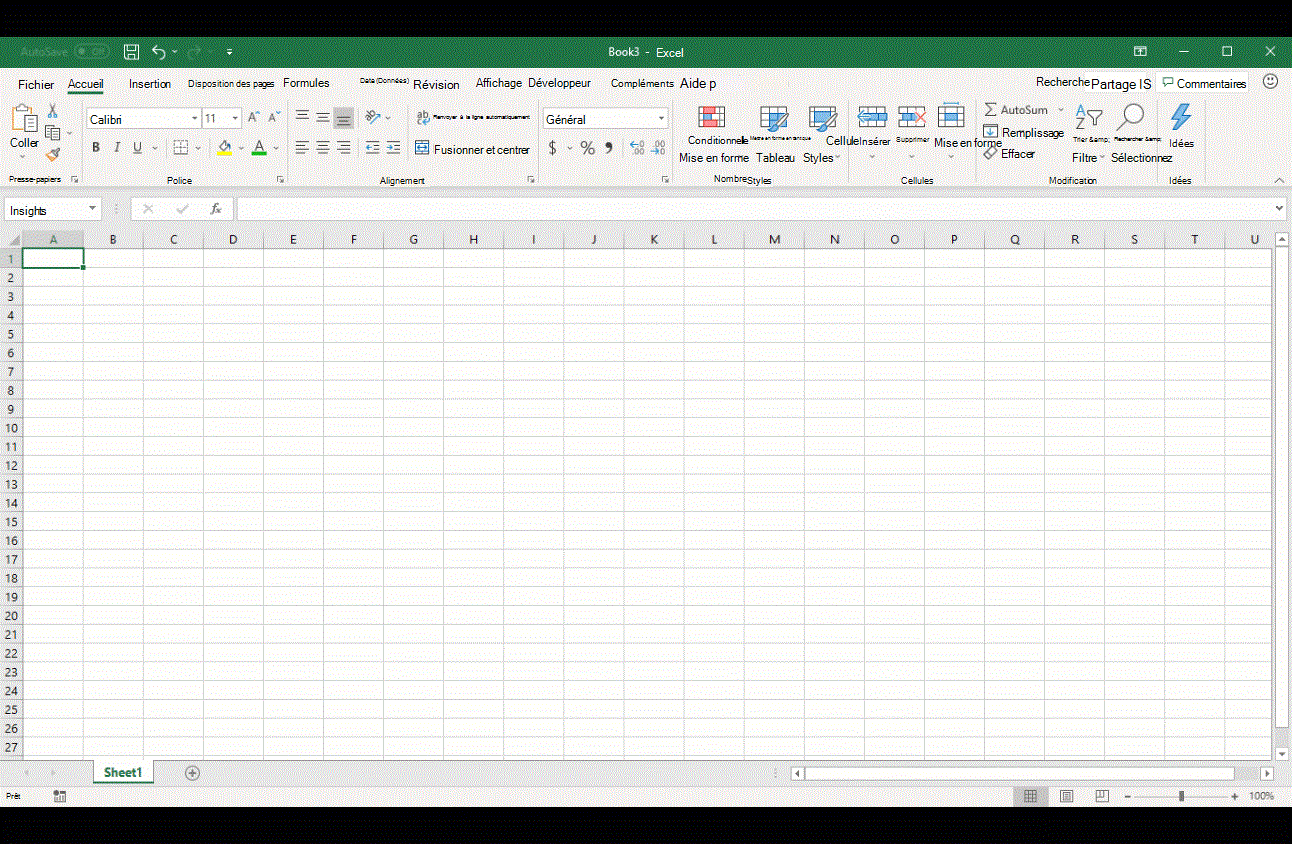The width and height of the screenshot is (1292, 844).
Task: Click the formula bar input field
Action: tap(755, 209)
